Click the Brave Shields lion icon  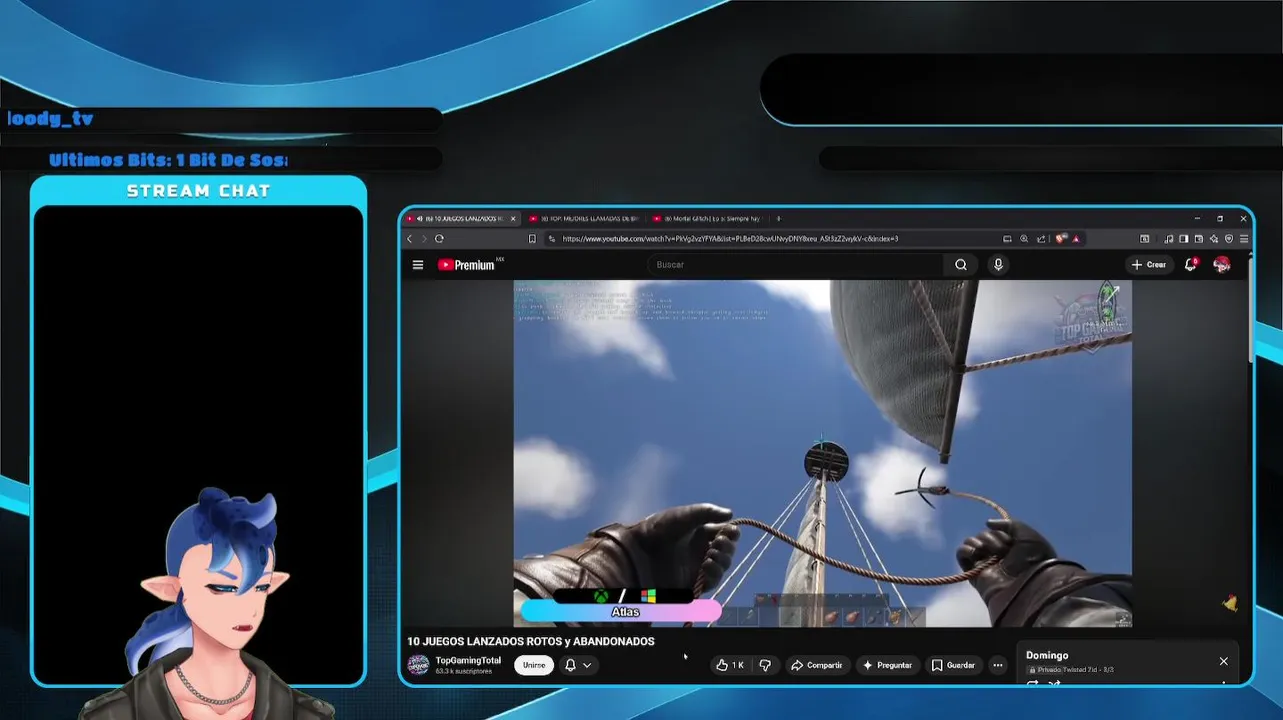1061,239
